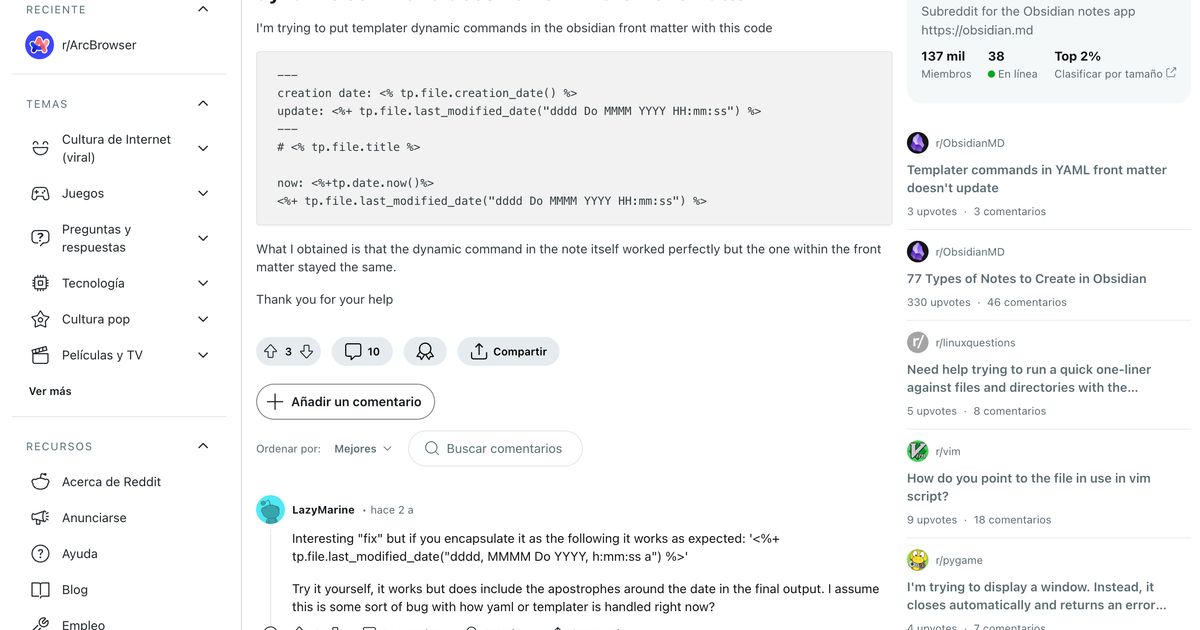This screenshot has height=630, width=1200.
Task: Open the r/ArcBrowser community avatar
Action: (x=39, y=44)
